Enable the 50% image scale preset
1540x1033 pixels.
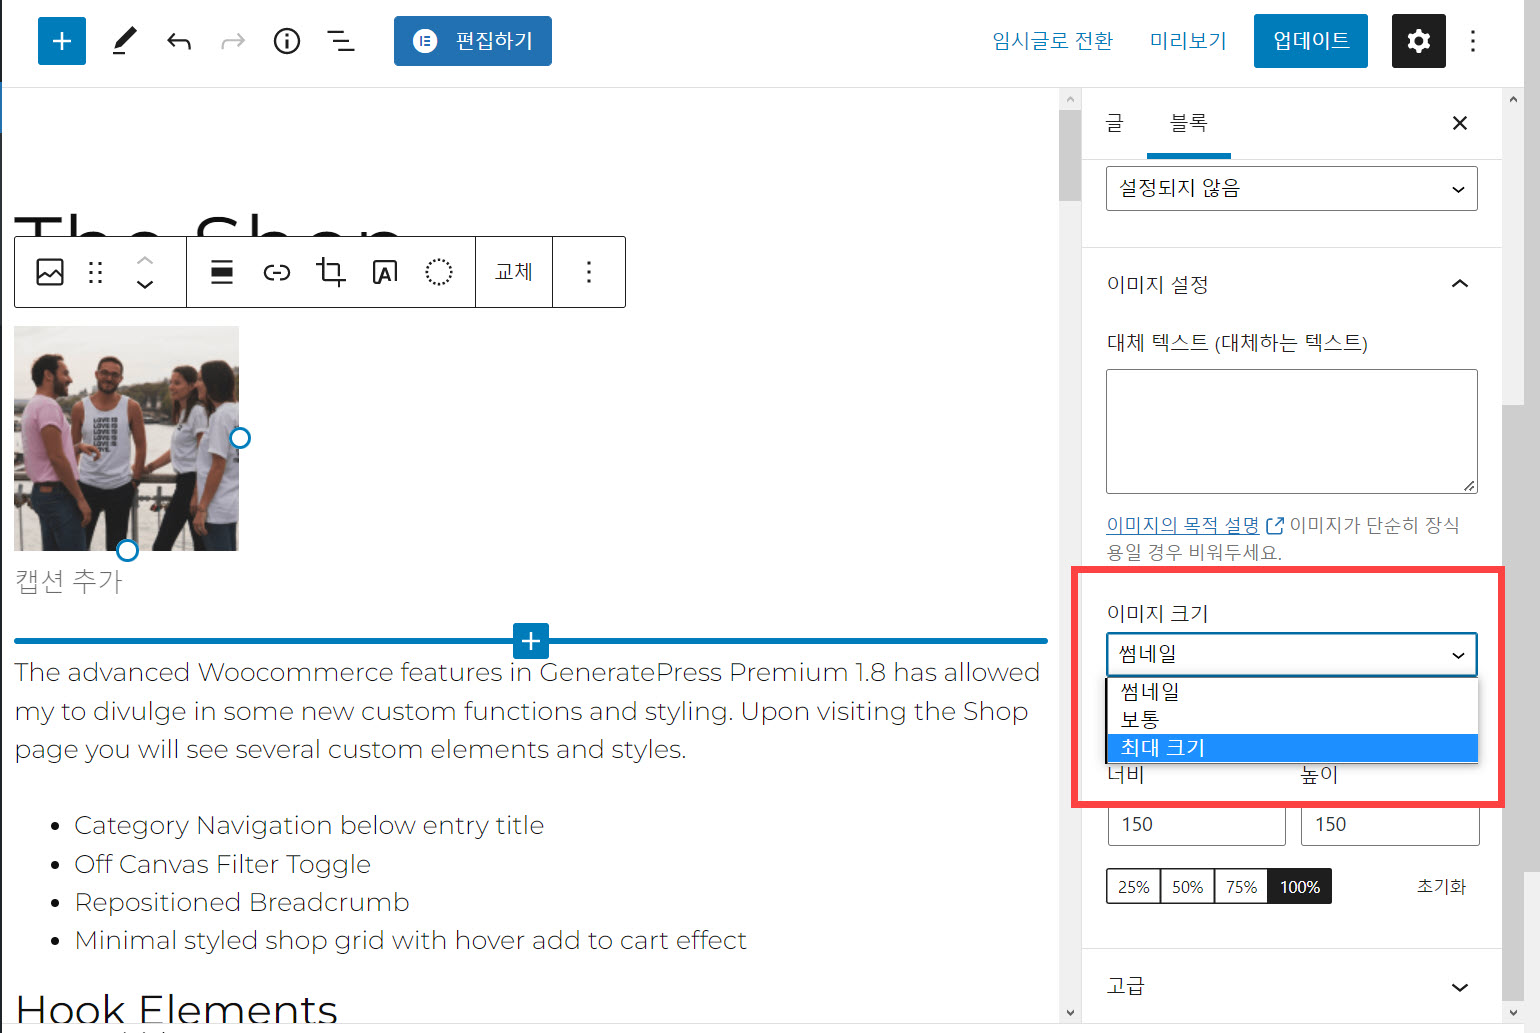(1186, 886)
